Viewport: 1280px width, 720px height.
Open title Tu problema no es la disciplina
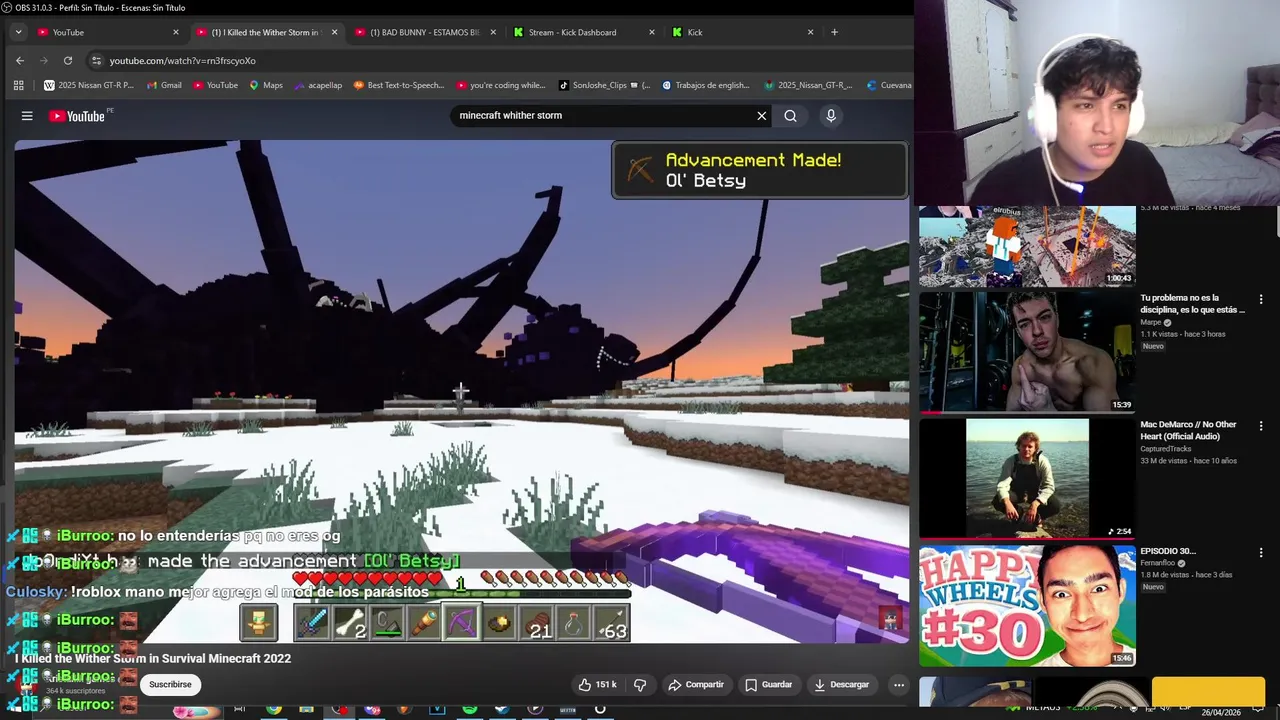pyautogui.click(x=1192, y=304)
